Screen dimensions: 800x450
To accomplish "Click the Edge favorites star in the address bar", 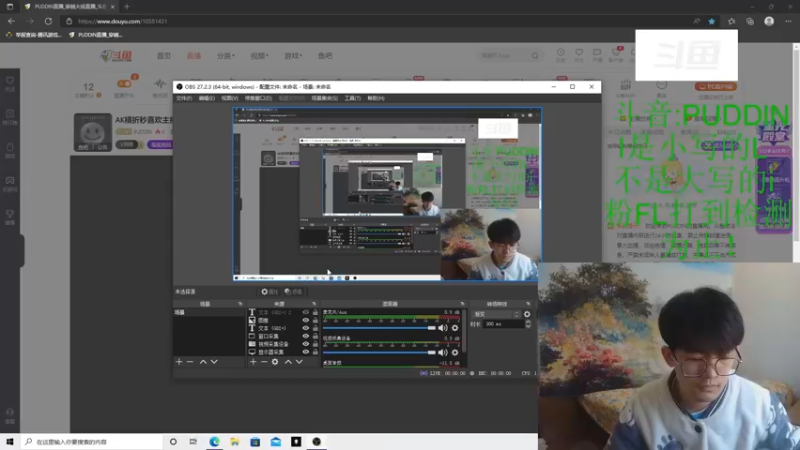I will click(x=712, y=21).
